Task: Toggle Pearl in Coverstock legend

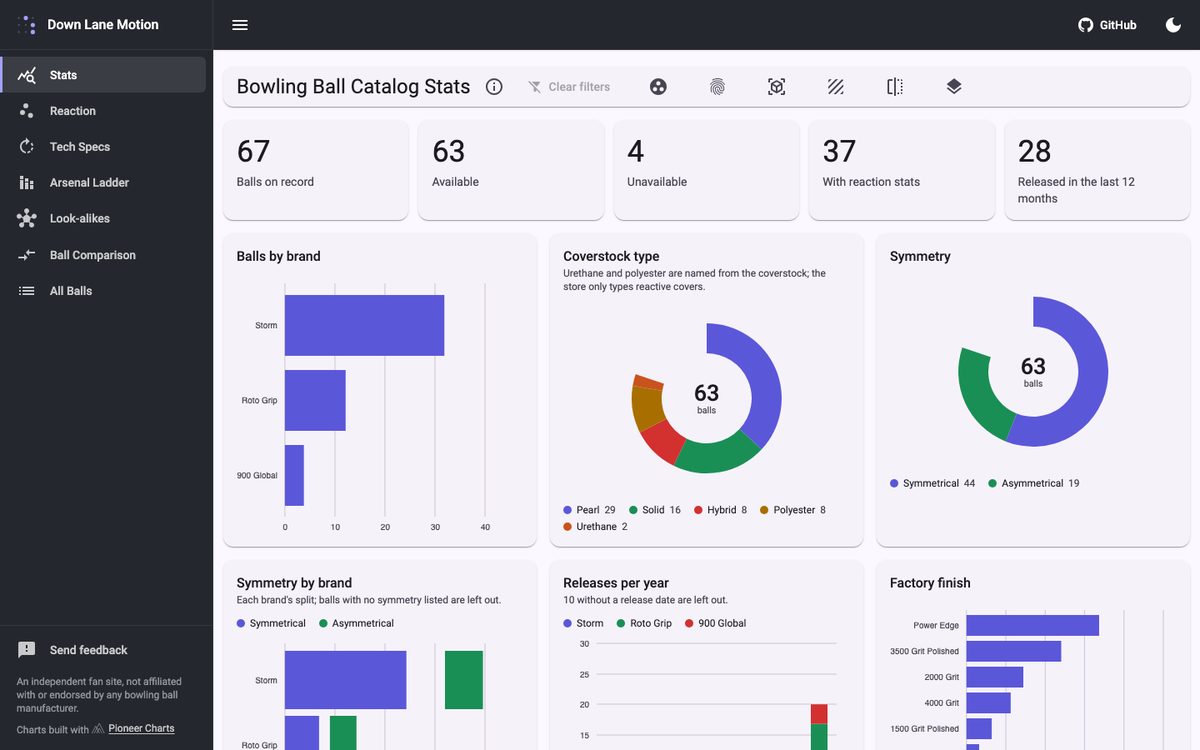Action: tap(589, 510)
